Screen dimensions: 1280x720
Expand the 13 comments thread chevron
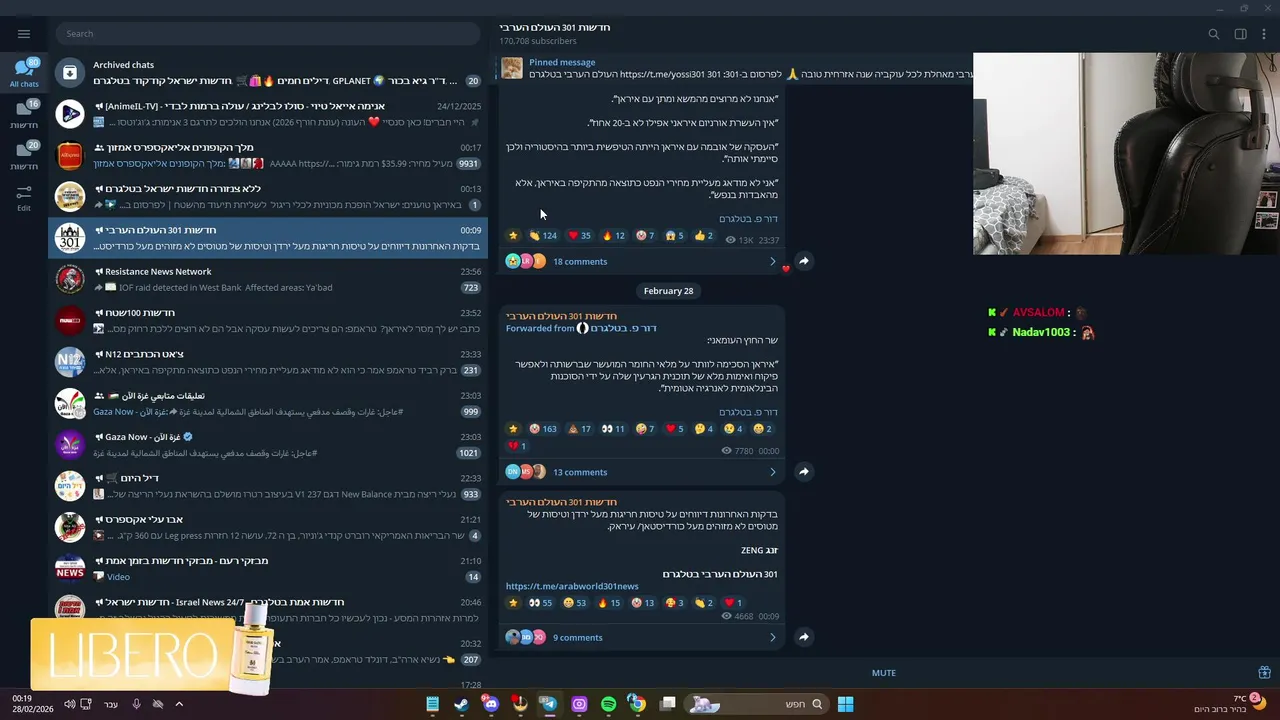772,472
